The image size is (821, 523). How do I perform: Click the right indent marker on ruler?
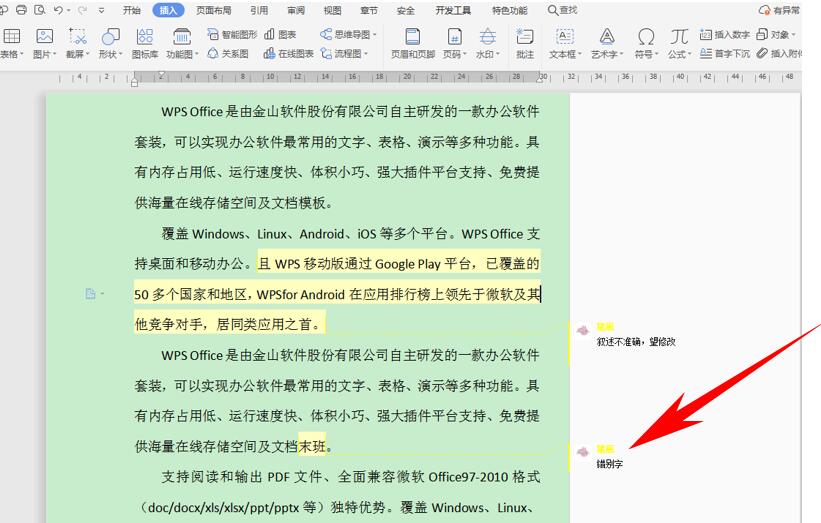coord(540,79)
